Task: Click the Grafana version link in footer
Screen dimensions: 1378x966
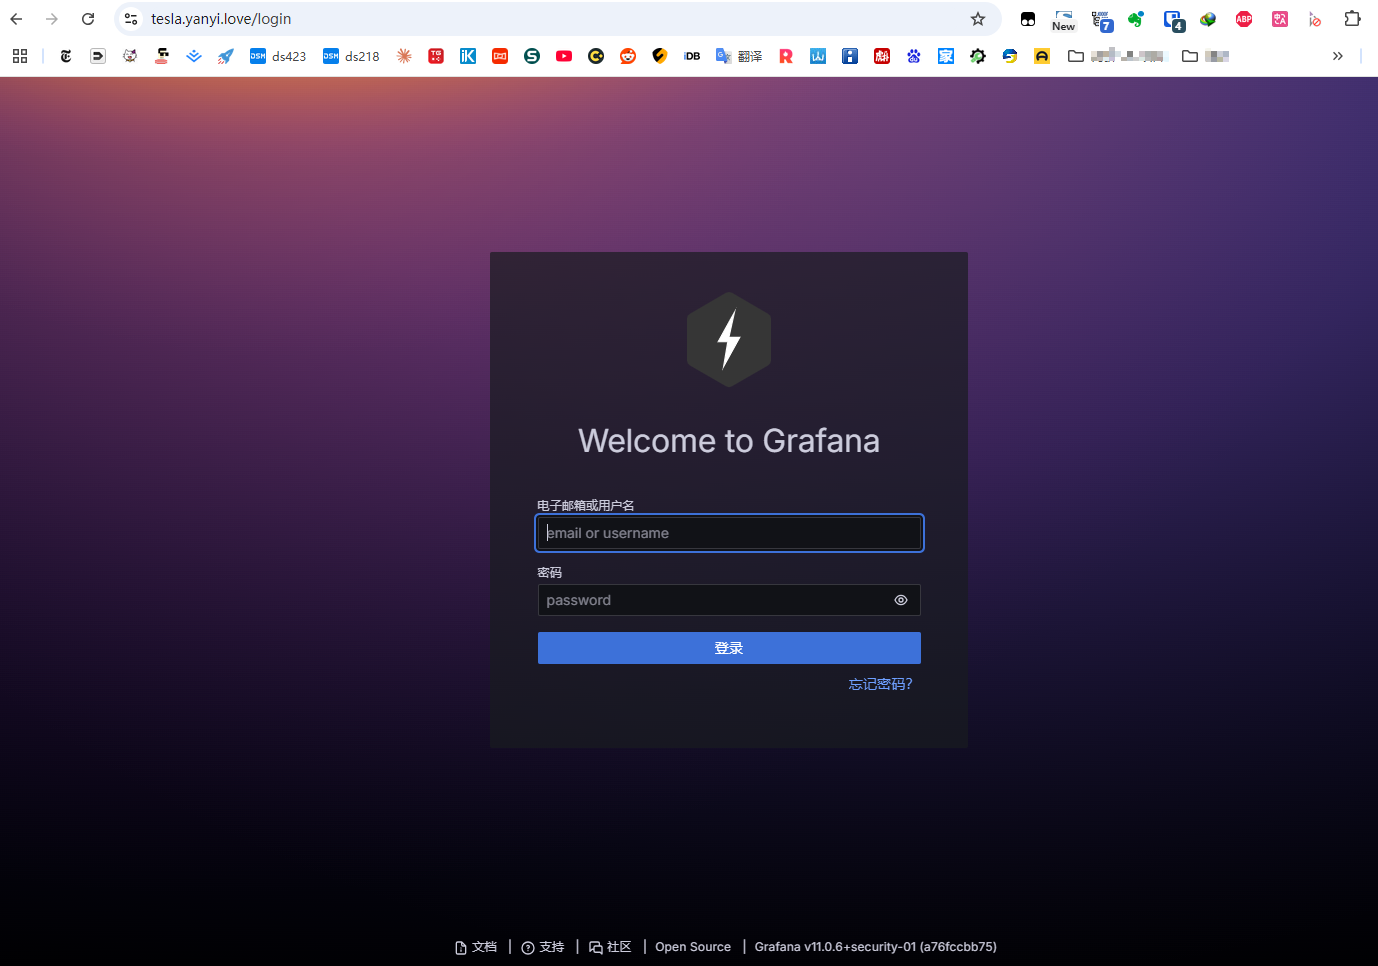Action: click(x=875, y=947)
